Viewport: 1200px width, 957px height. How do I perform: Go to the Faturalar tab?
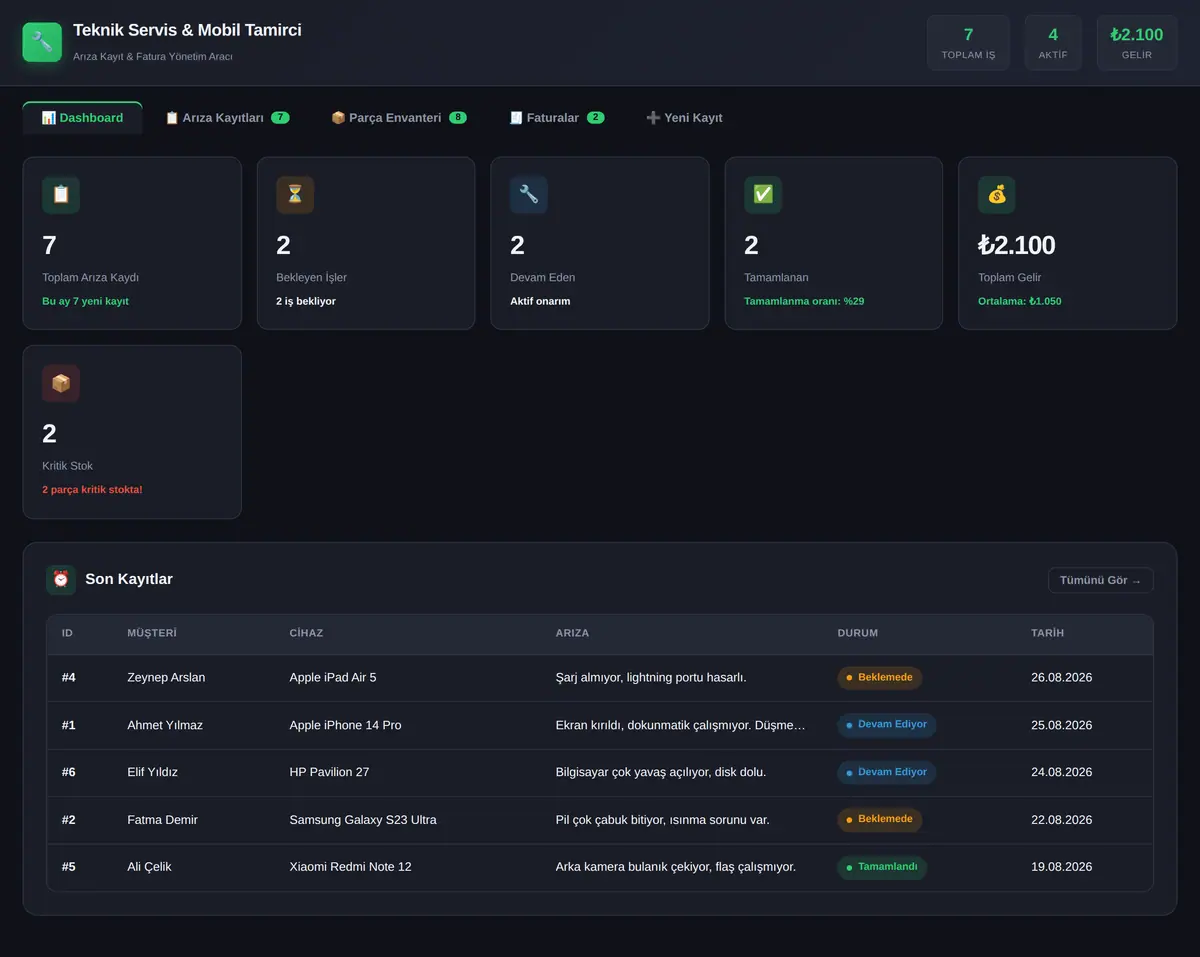click(556, 118)
